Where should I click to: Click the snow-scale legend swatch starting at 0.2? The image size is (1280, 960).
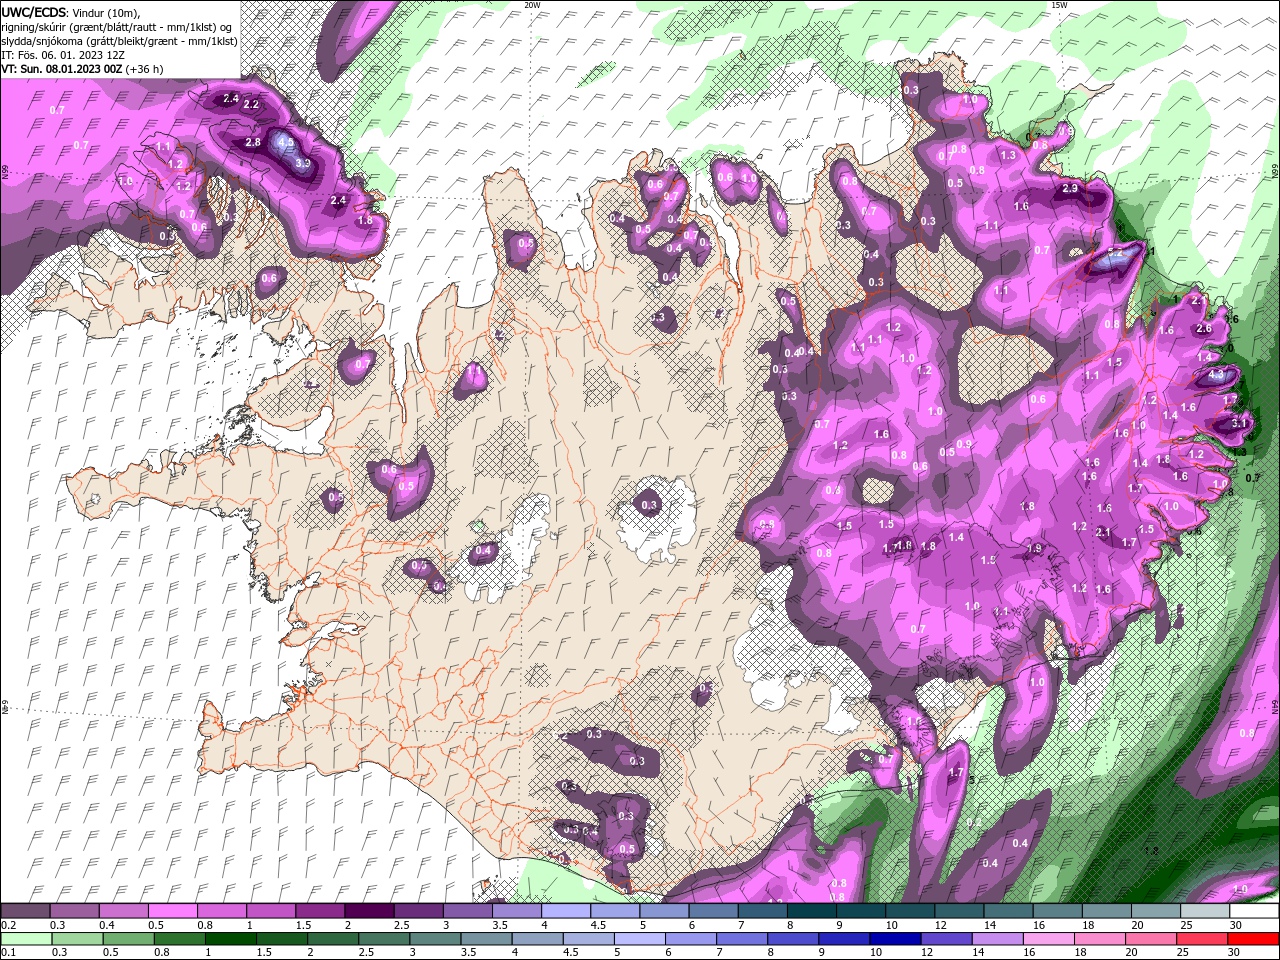pyautogui.click(x=25, y=911)
